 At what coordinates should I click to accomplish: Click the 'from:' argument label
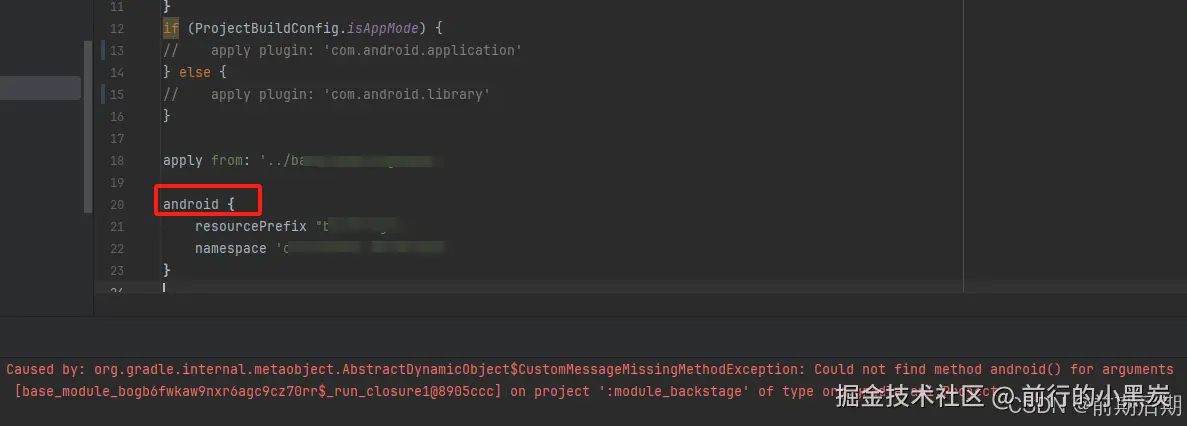coord(230,160)
